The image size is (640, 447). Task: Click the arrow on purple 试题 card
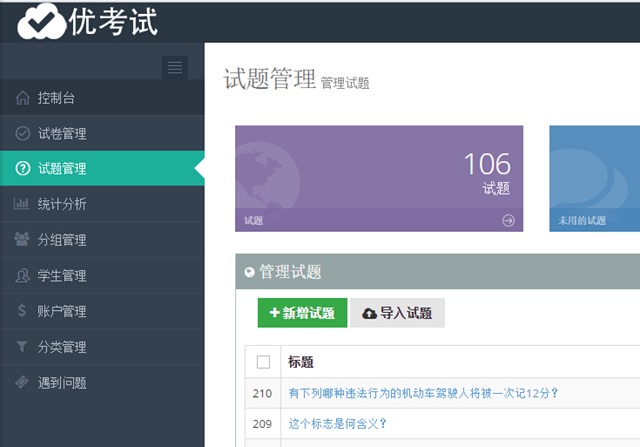point(508,220)
